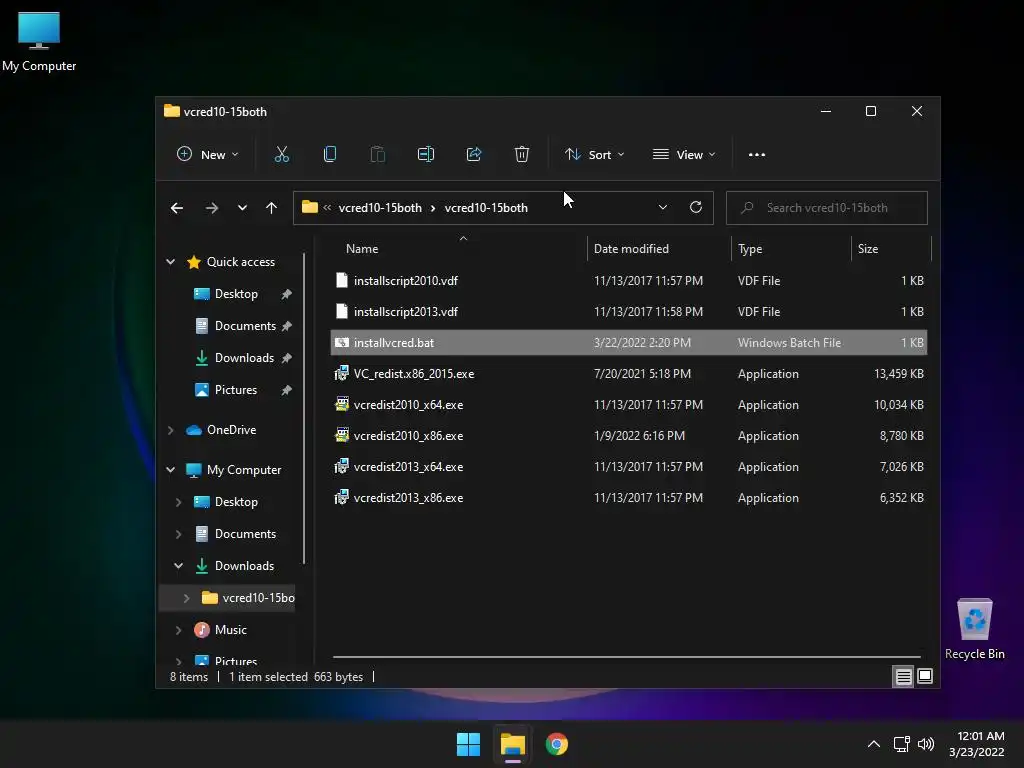Image resolution: width=1024 pixels, height=768 pixels.
Task: Go back with the left arrow
Action: [177, 208]
